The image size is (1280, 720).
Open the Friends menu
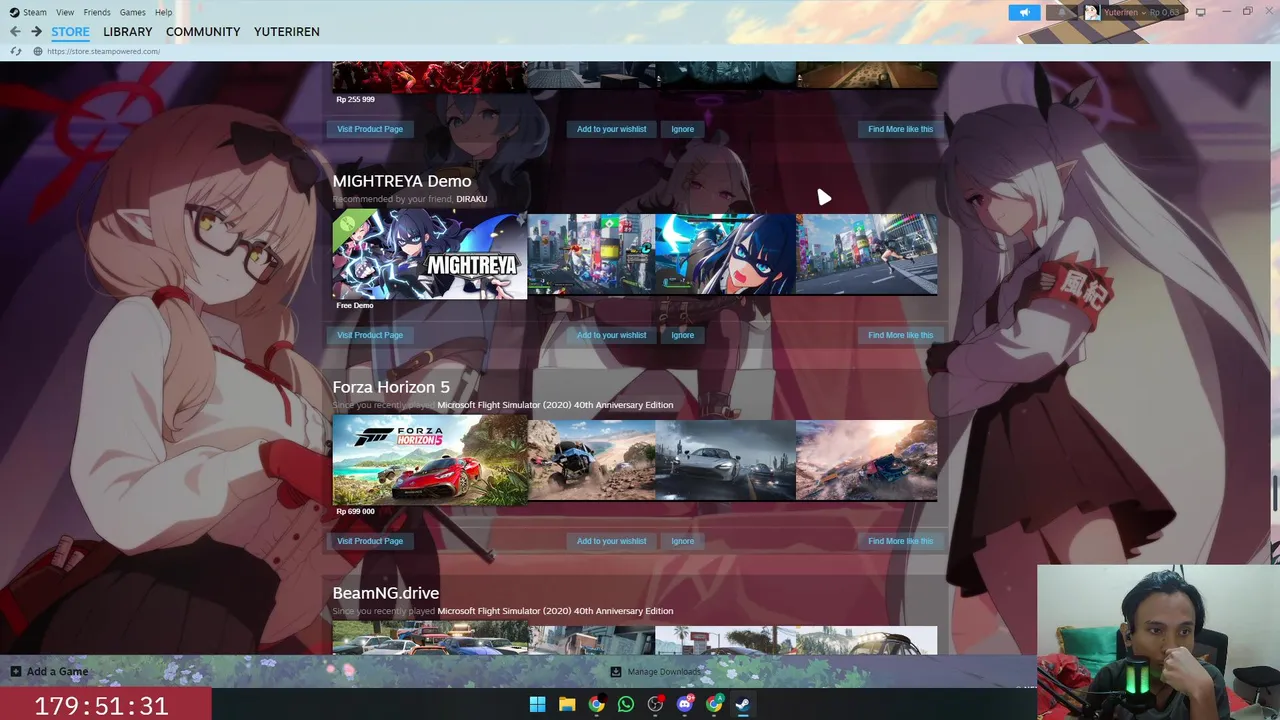coord(97,12)
